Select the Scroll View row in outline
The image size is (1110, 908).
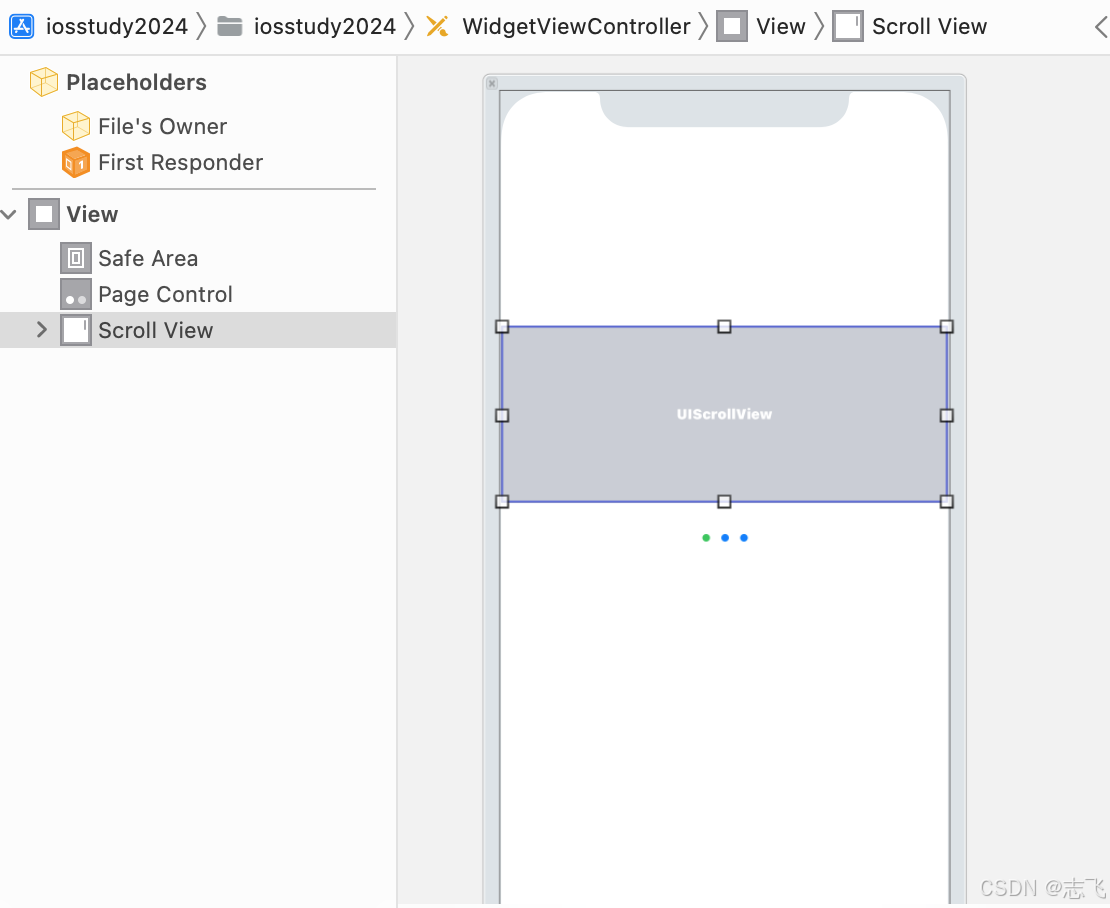click(198, 330)
